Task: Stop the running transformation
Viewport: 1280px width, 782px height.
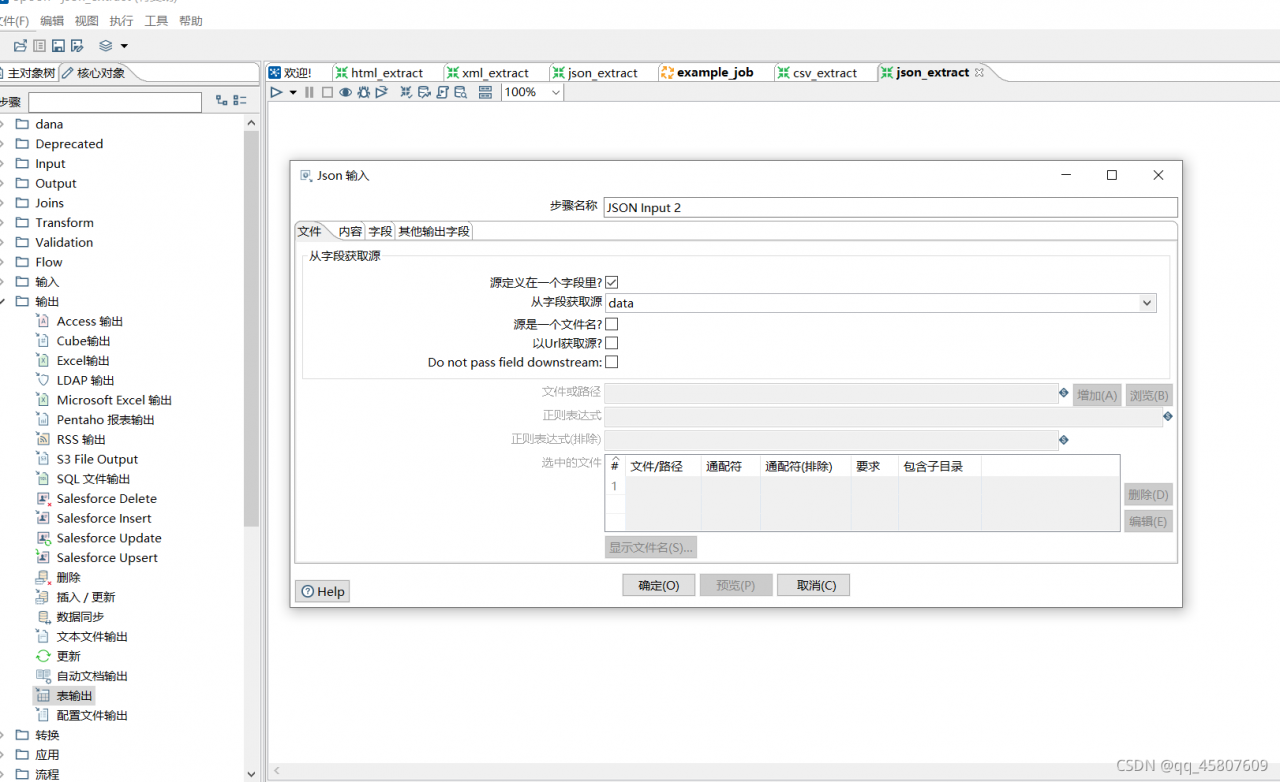Action: (327, 92)
